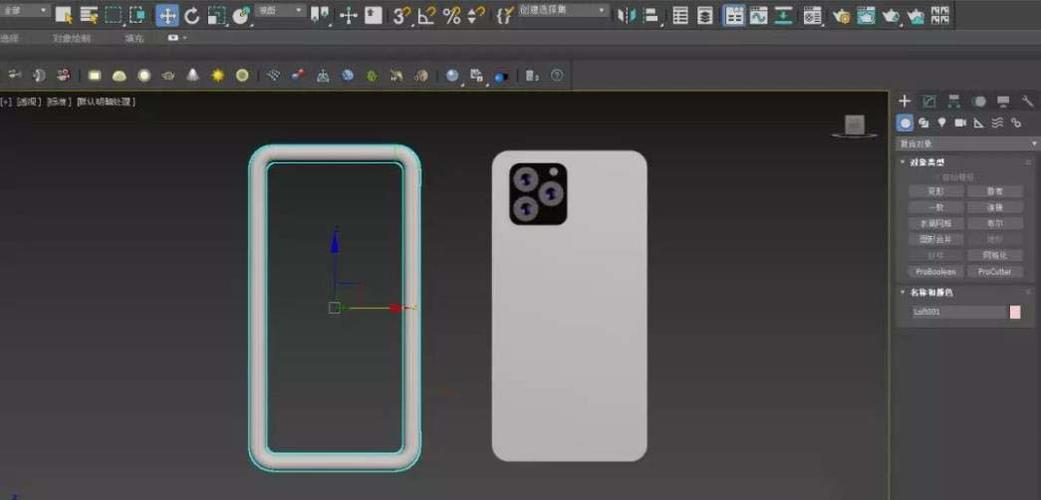
Task: Toggle the Ribbon display button
Action: click(734, 15)
